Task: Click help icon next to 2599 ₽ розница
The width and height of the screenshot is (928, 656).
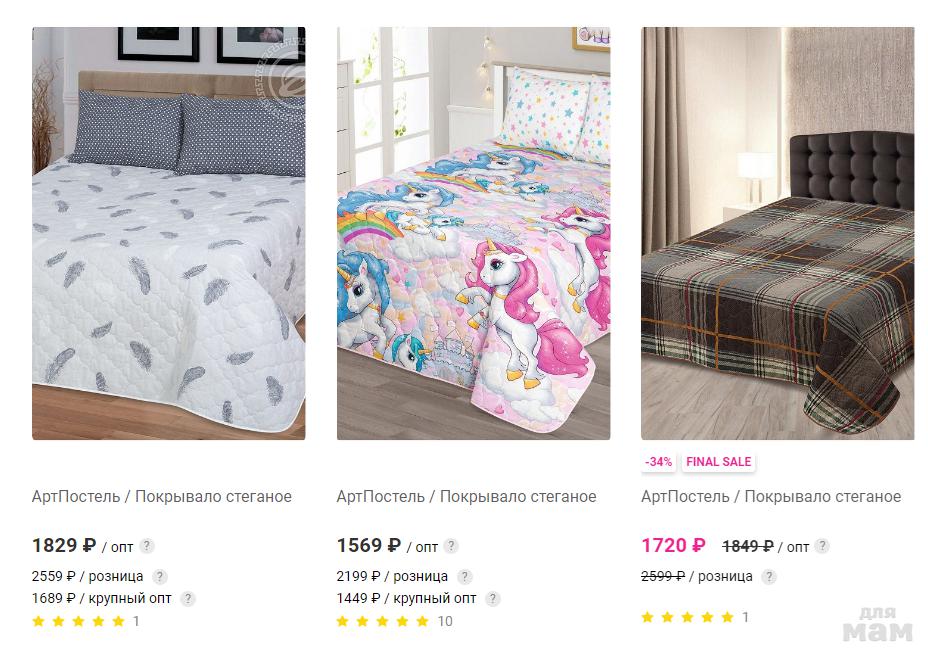Action: tap(769, 576)
